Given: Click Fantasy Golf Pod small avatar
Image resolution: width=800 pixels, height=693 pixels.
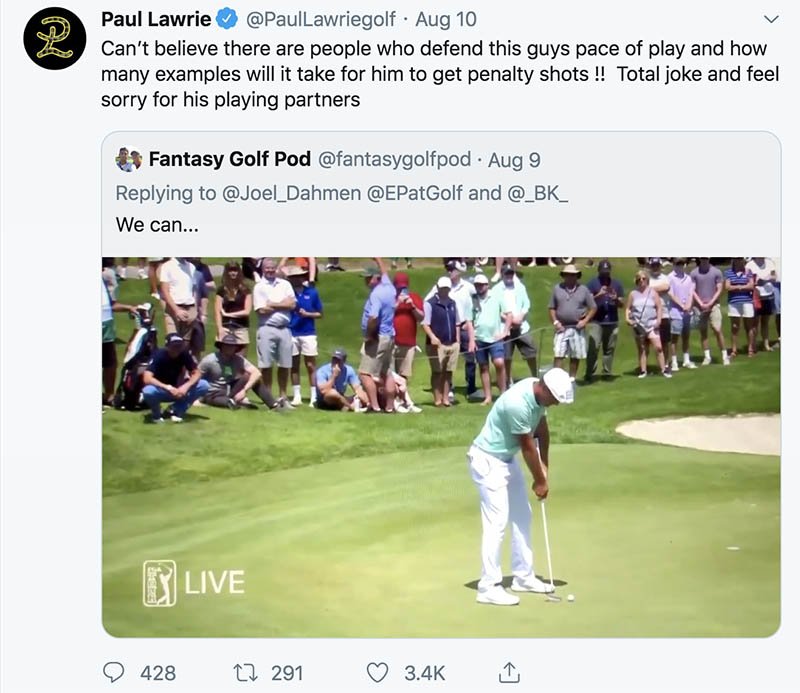Looking at the screenshot, I should pyautogui.click(x=129, y=159).
